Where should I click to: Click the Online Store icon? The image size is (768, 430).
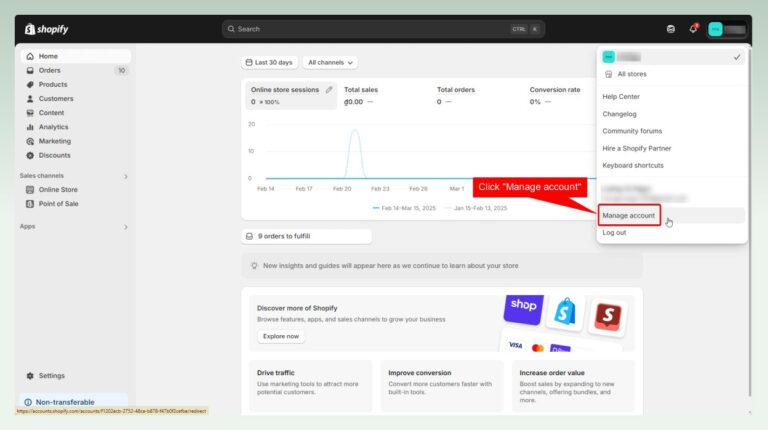[x=30, y=190]
